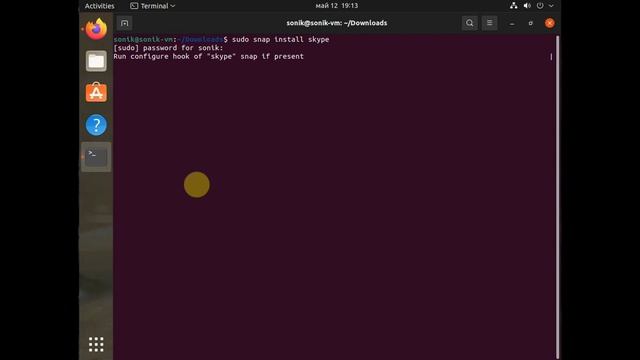Open the Terminal app menu in top bar
The height and width of the screenshot is (360, 640).
click(153, 6)
